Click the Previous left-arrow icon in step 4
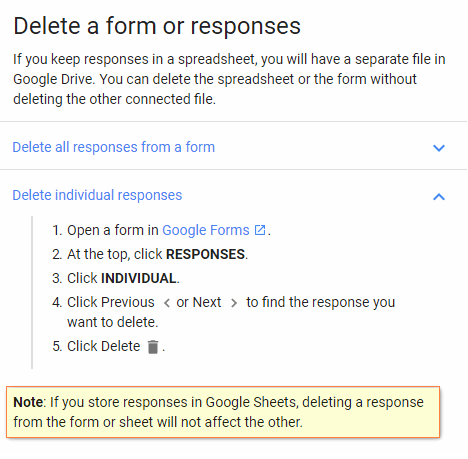Viewport: 468px width, 459px height. point(167,303)
